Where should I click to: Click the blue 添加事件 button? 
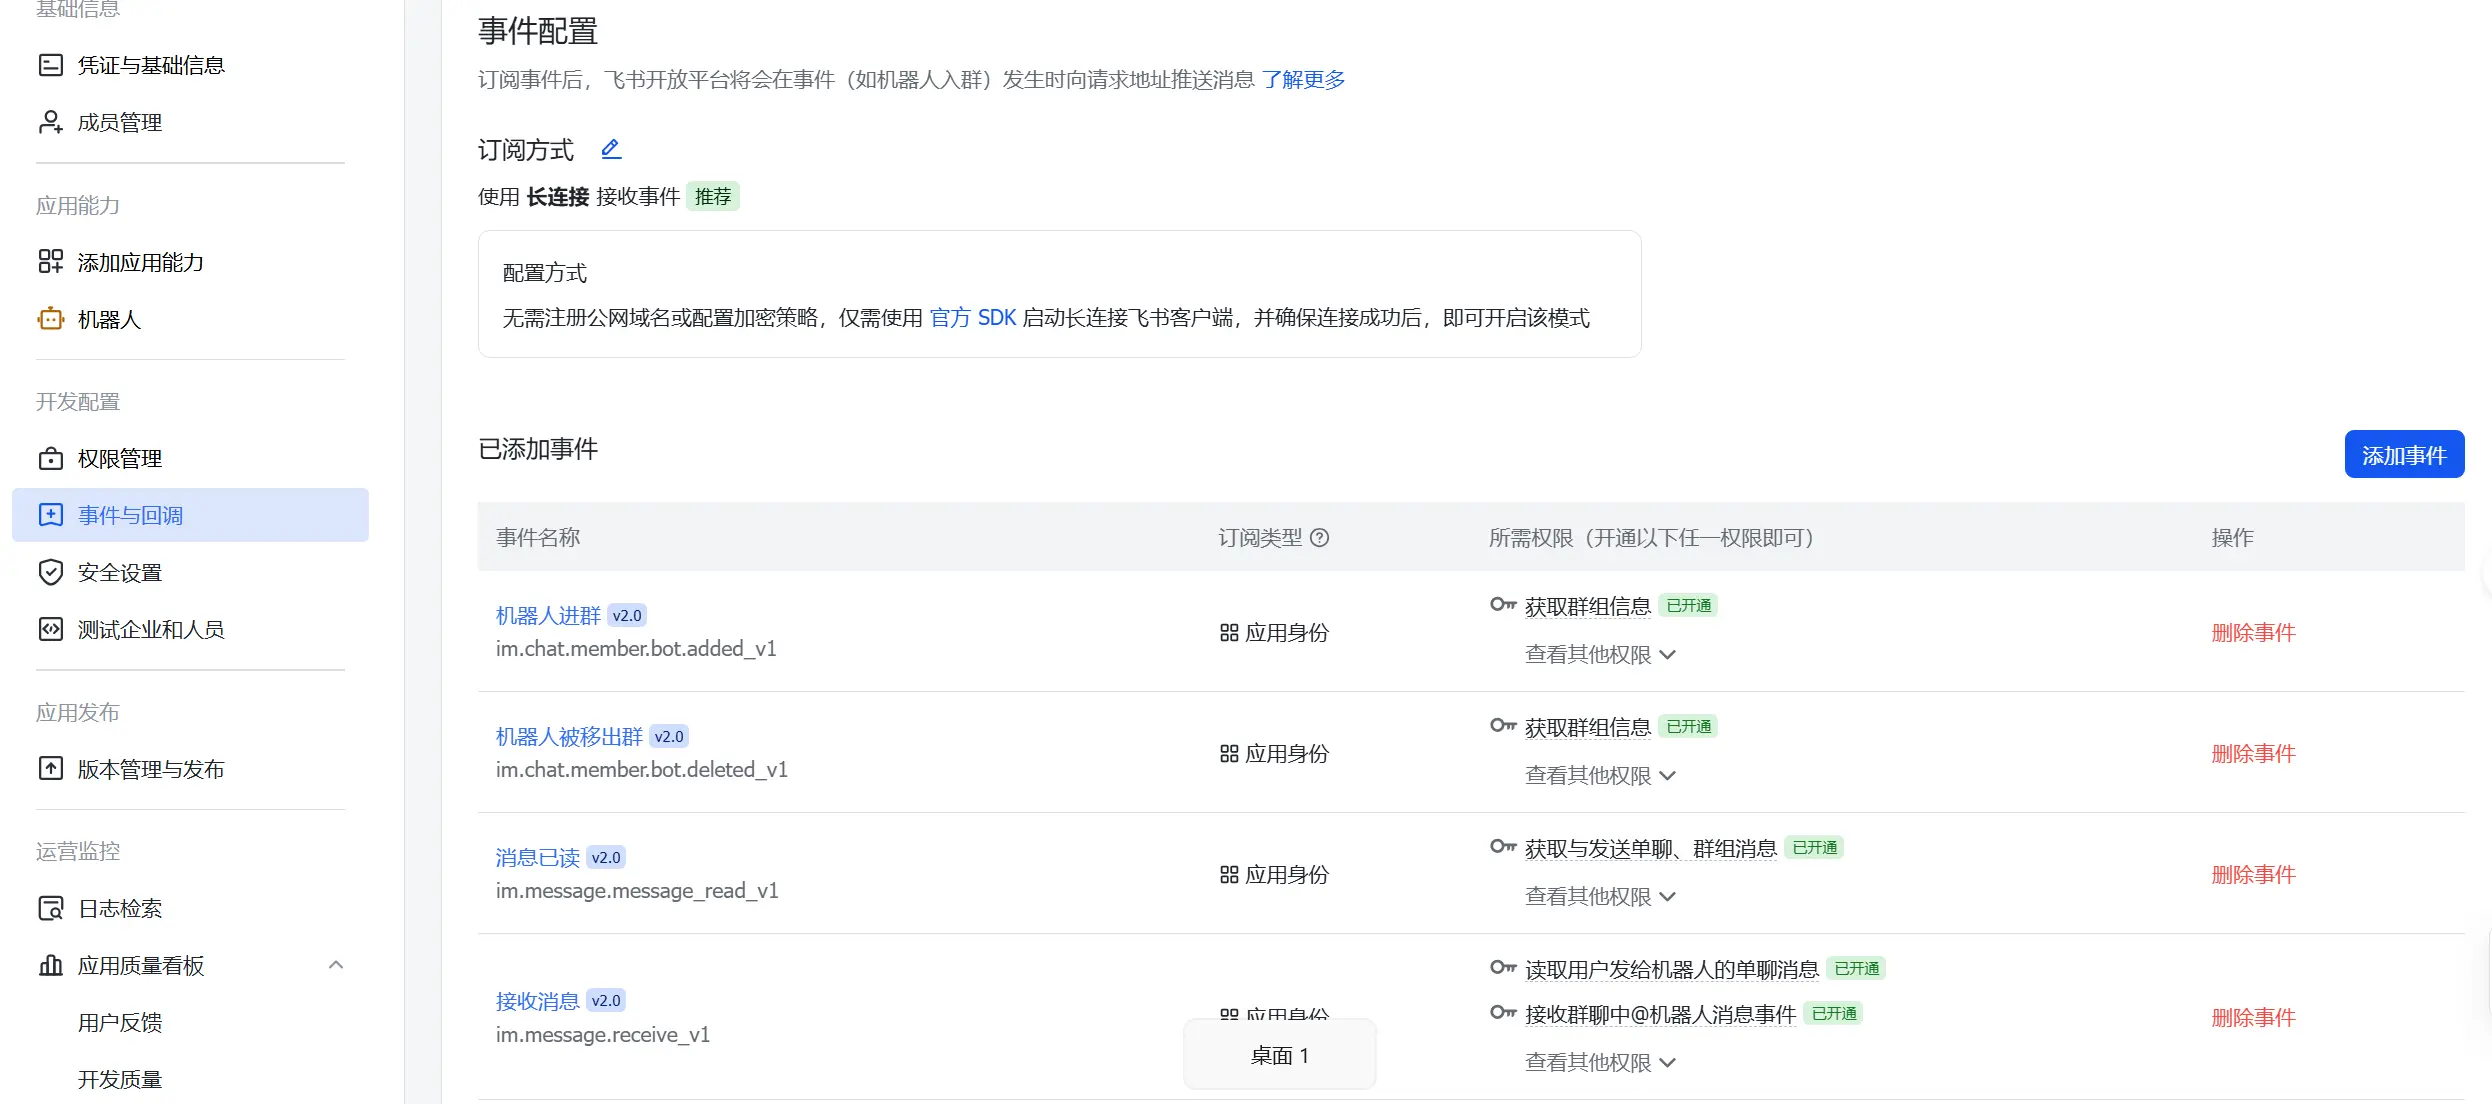[2403, 455]
